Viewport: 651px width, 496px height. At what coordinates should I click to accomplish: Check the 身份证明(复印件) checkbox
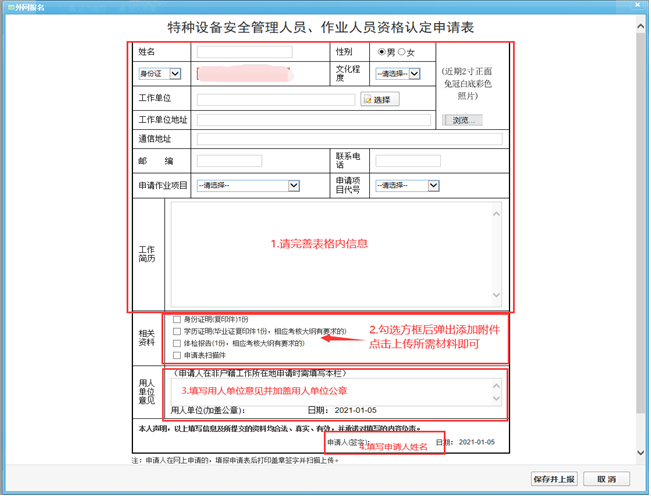click(x=177, y=319)
